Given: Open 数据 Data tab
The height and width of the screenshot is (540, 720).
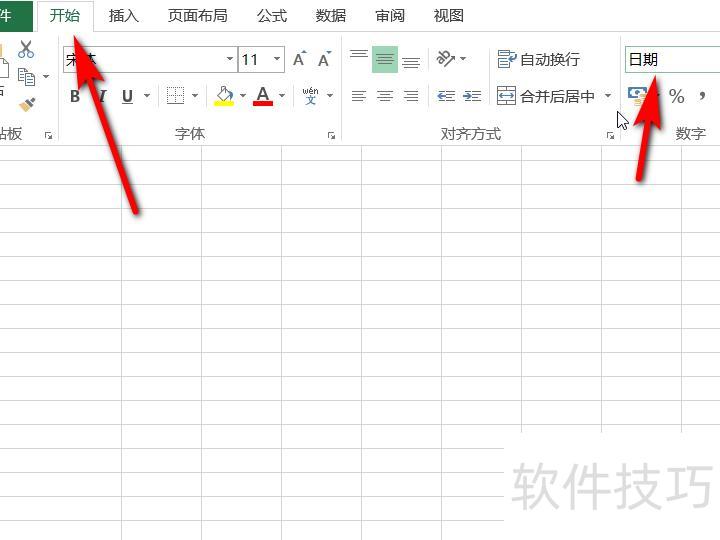Looking at the screenshot, I should [331, 16].
